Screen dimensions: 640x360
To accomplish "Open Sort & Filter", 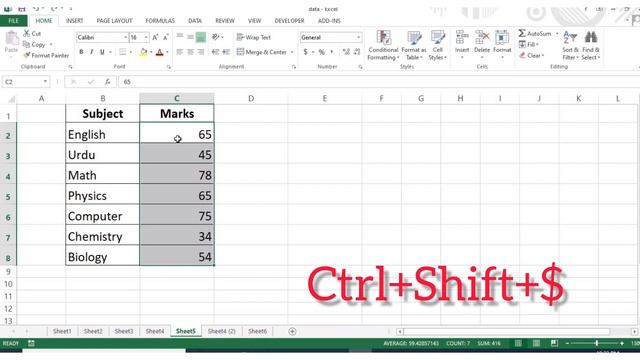I will coord(570,45).
